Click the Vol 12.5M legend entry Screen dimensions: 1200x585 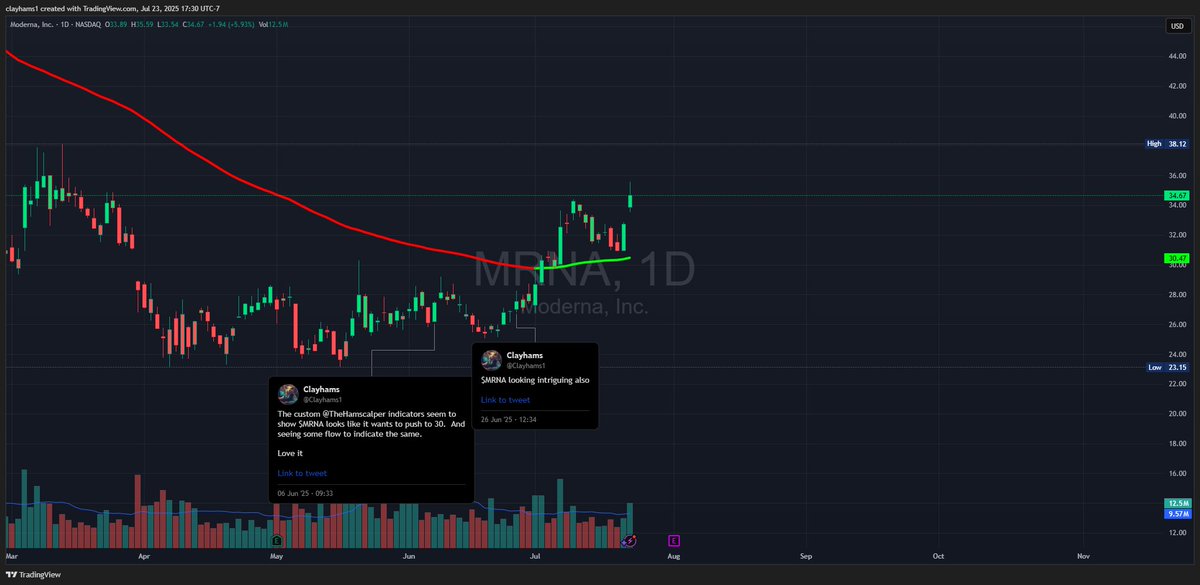(273, 26)
